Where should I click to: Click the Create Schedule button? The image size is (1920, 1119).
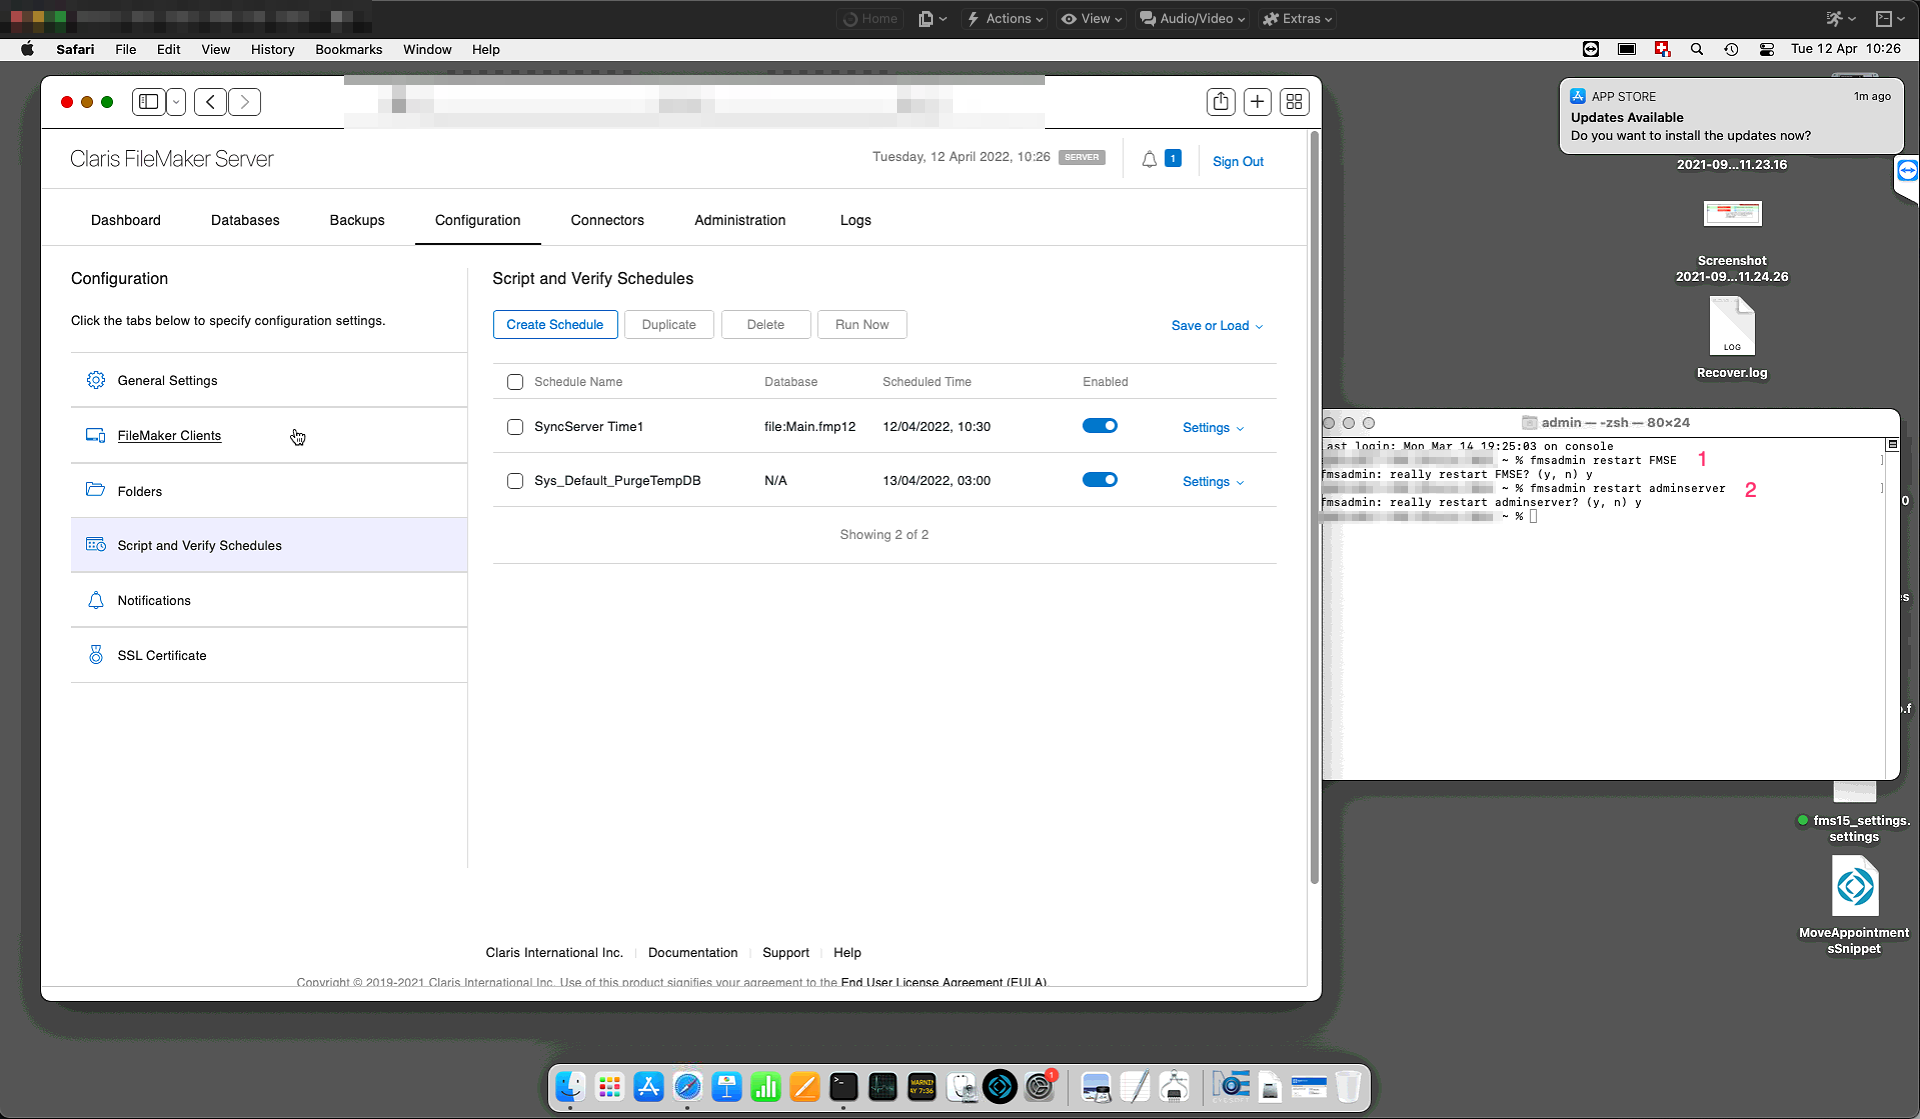[x=554, y=325]
